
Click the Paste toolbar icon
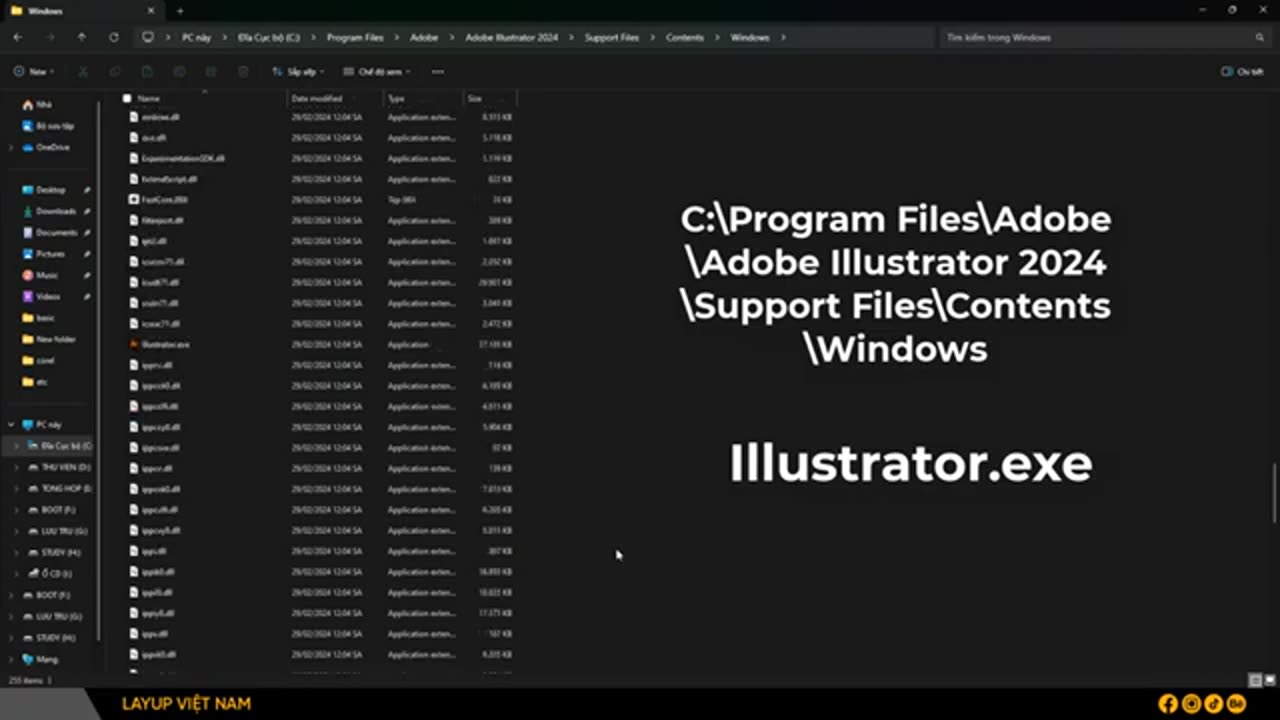coord(147,72)
